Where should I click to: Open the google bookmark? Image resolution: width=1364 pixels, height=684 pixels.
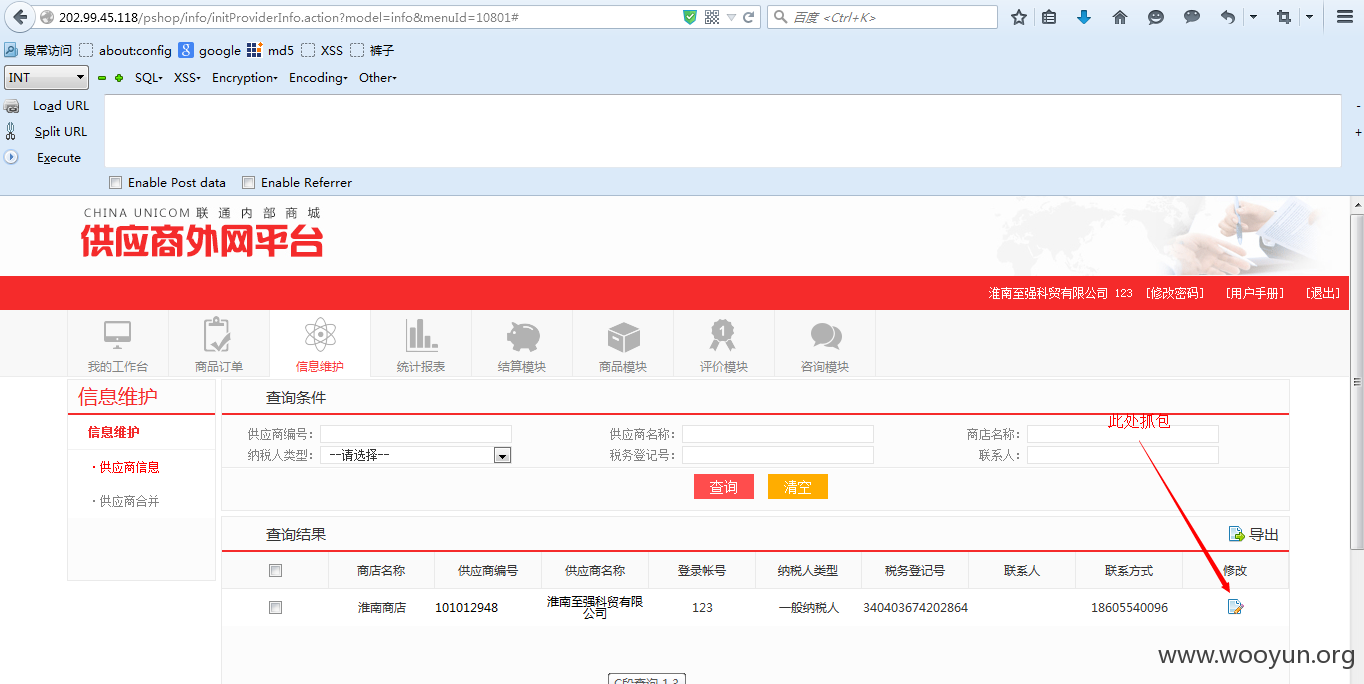(210, 51)
